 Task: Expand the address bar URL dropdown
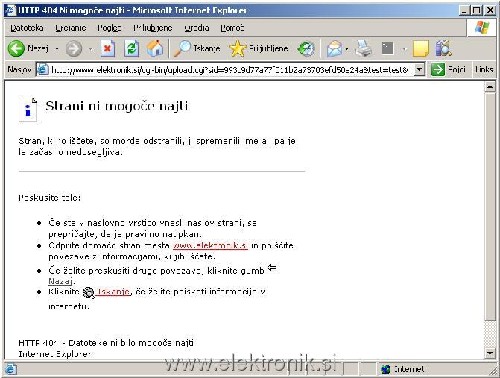(419, 70)
